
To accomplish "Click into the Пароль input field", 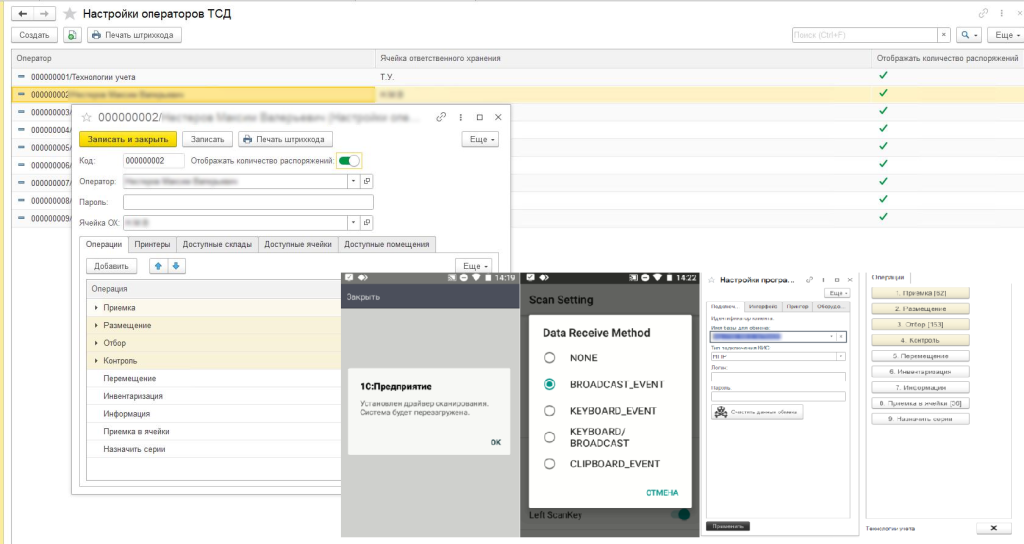I will point(248,202).
